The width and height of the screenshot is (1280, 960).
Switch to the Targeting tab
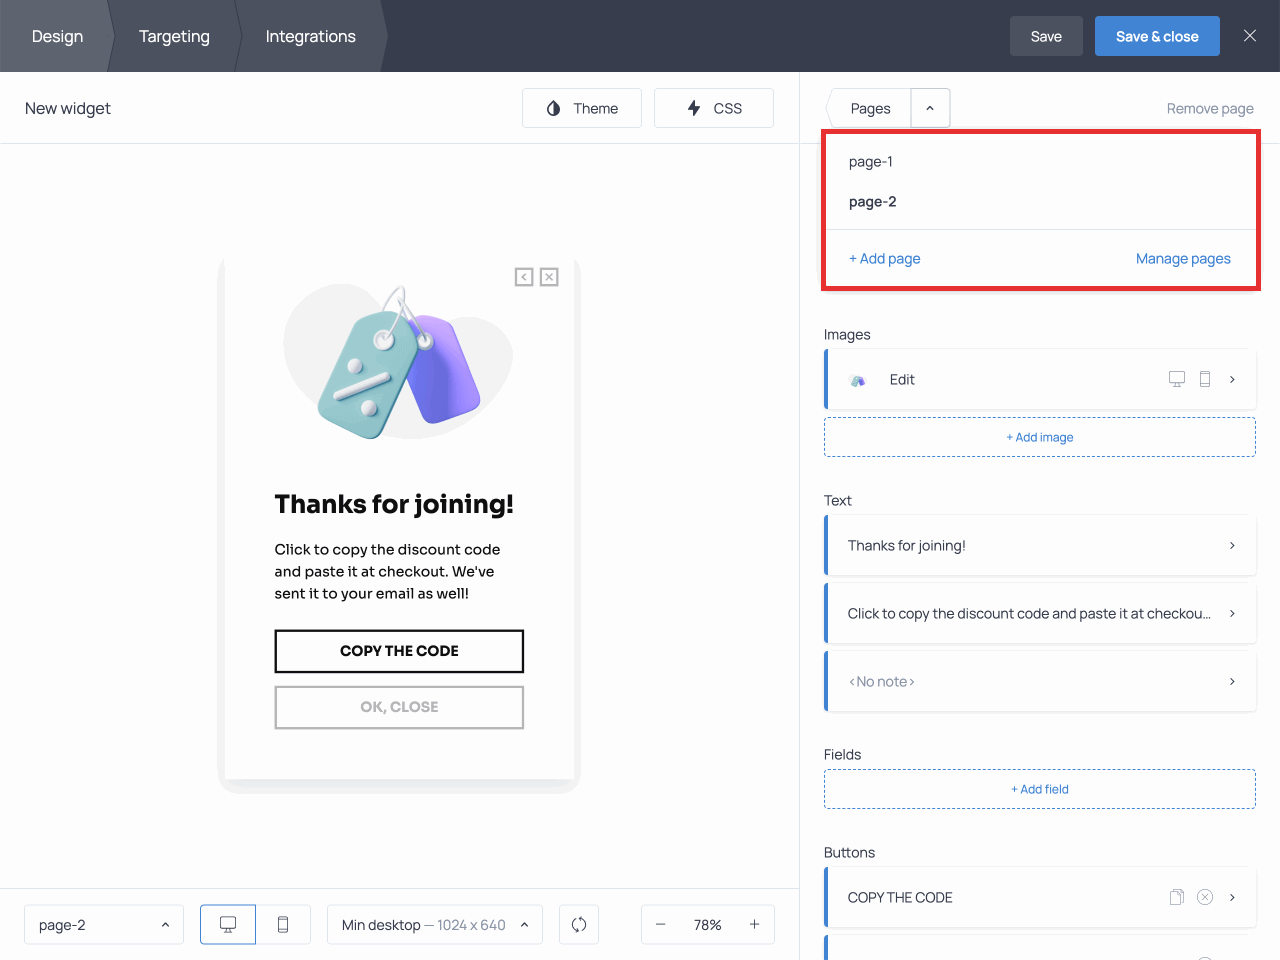174,36
